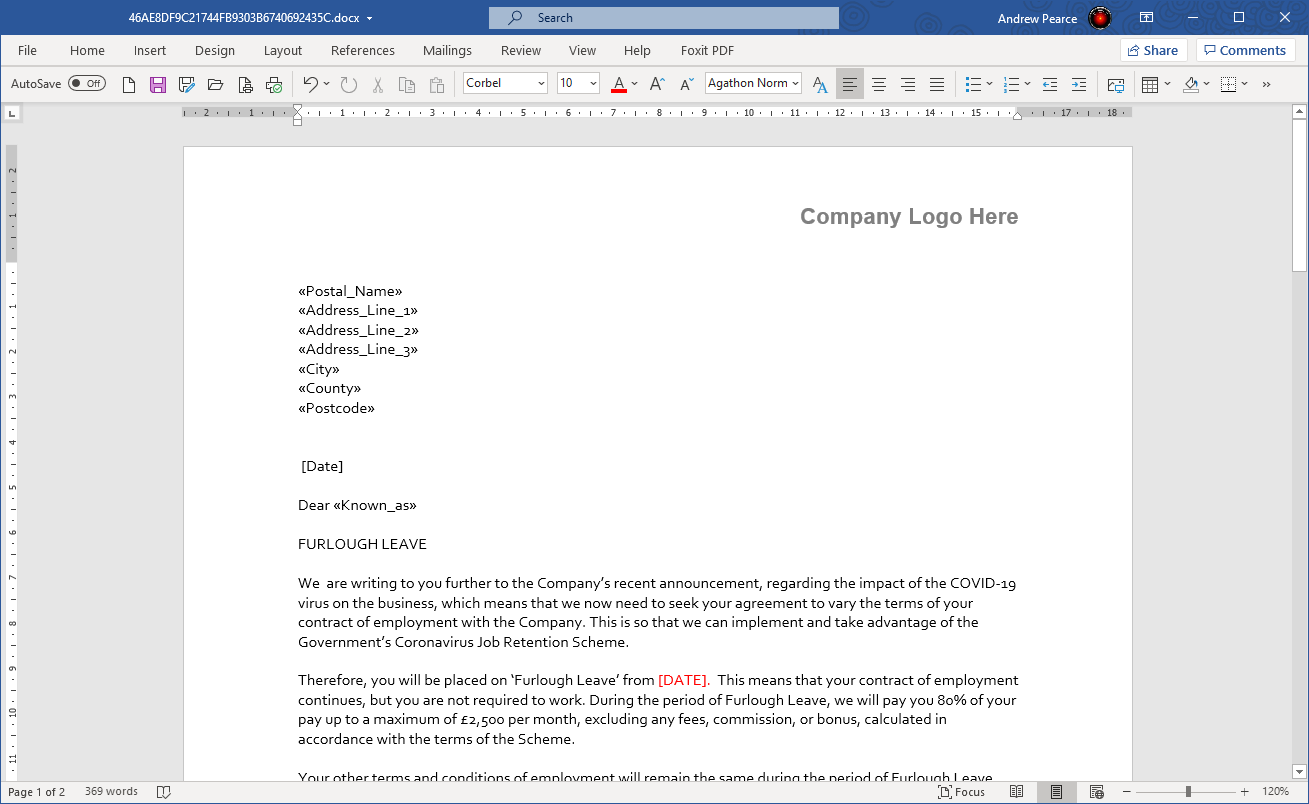Select the Copy icon on the ribbon
Screen dimensions: 1309x804
pos(406,83)
